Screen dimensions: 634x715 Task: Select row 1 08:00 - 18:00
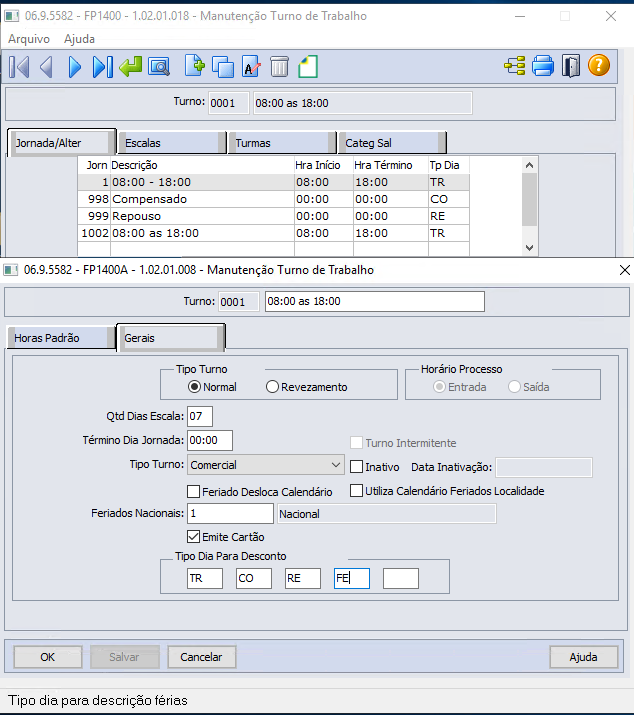pos(273,182)
